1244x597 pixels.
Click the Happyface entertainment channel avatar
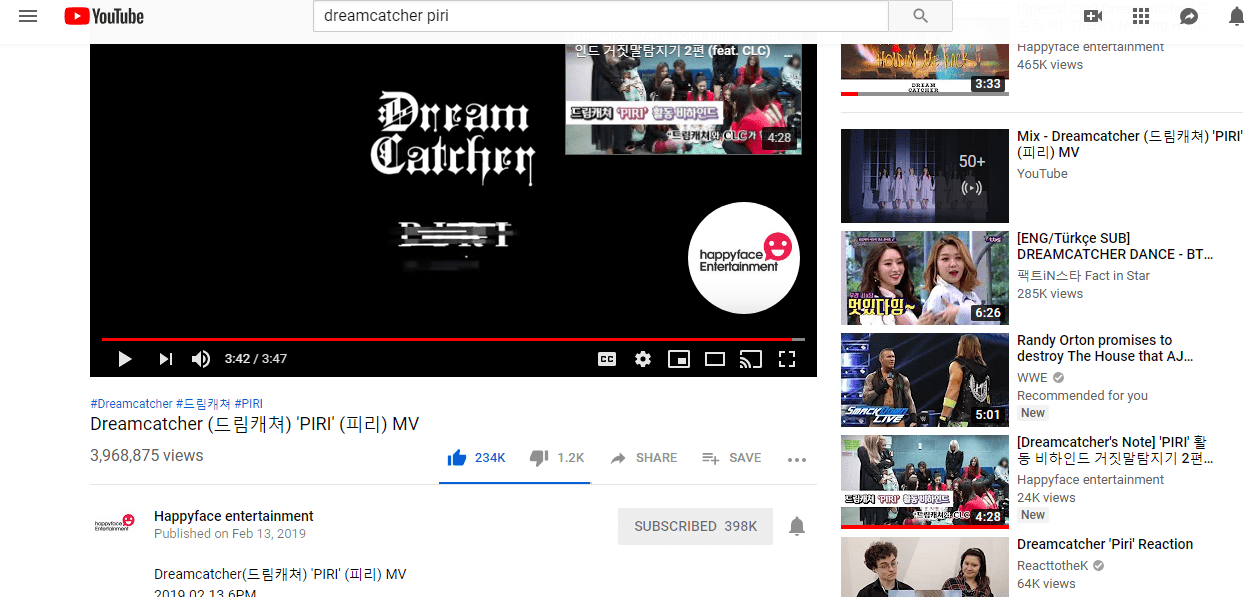point(114,523)
